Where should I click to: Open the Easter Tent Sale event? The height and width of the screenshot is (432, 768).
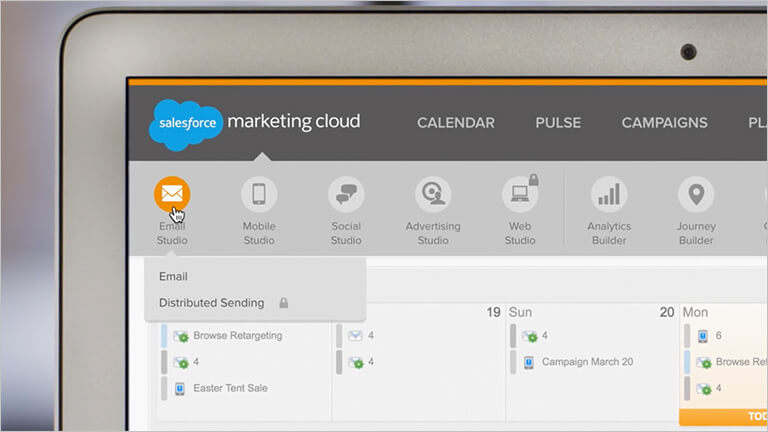click(x=230, y=388)
